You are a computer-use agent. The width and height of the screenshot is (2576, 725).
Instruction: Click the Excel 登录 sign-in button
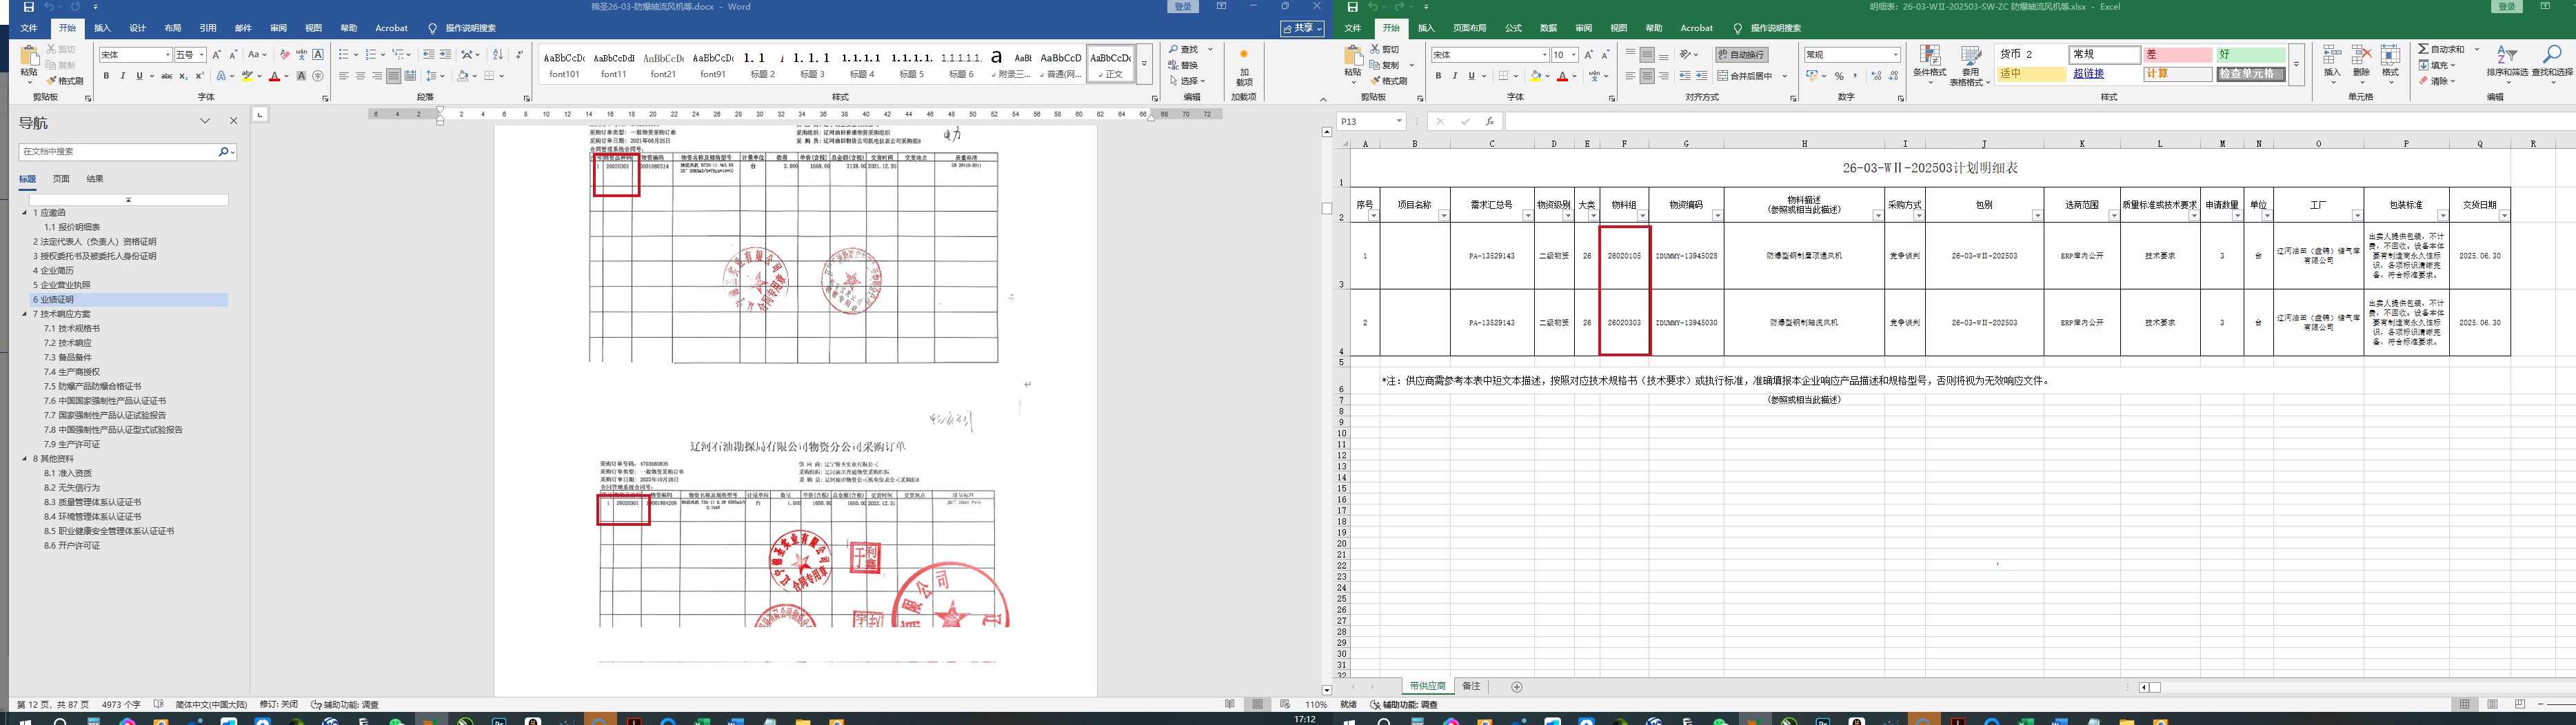click(2507, 7)
